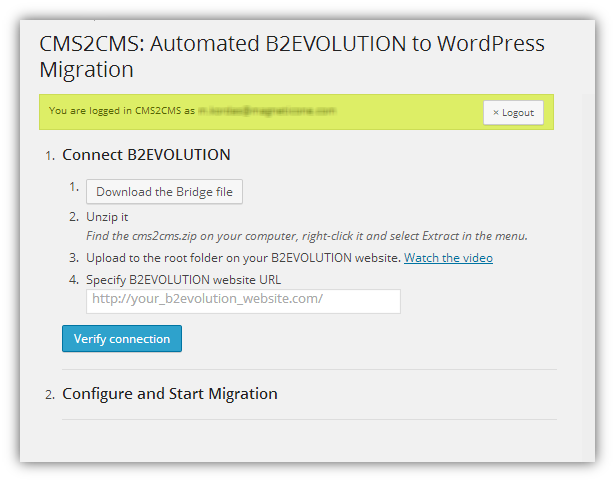Screen dimensions: 615x482
Task: Select the Connect B2EVOLUTION heading
Action: (x=146, y=155)
